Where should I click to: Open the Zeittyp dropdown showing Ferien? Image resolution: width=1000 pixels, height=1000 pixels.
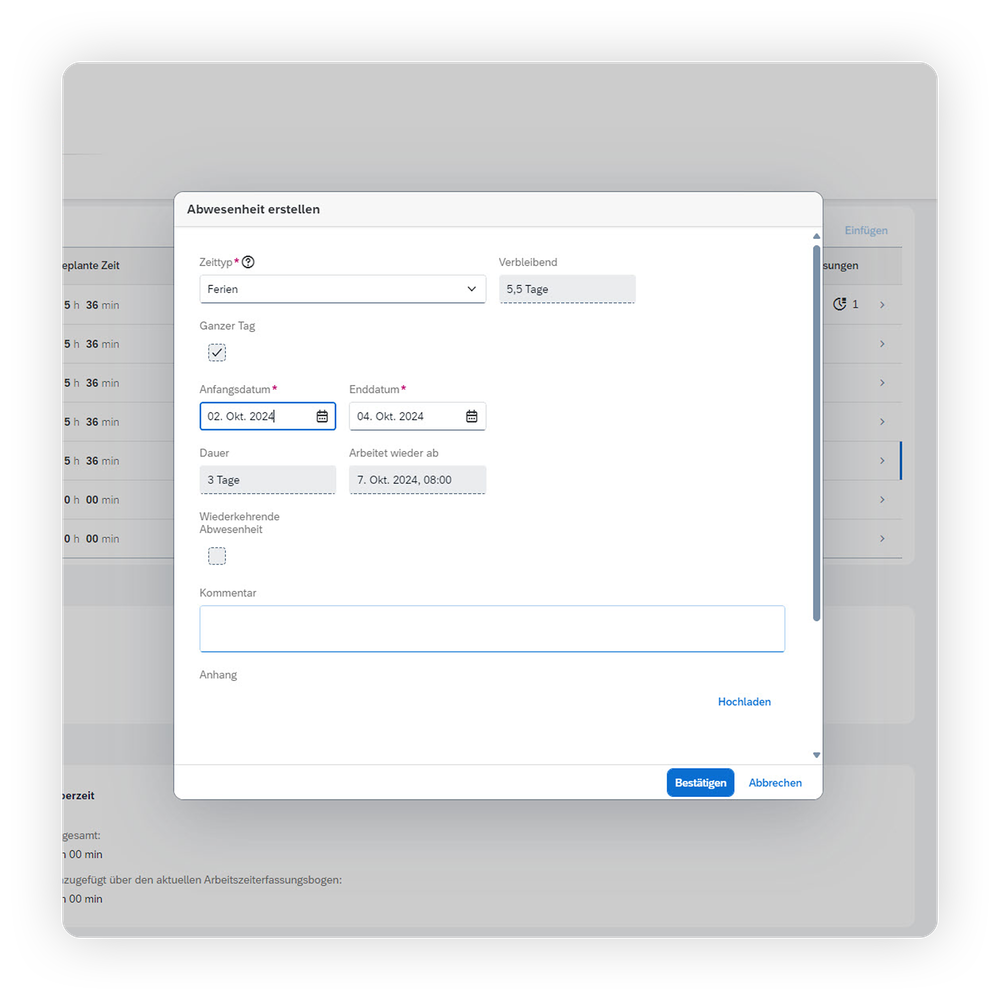[342, 288]
